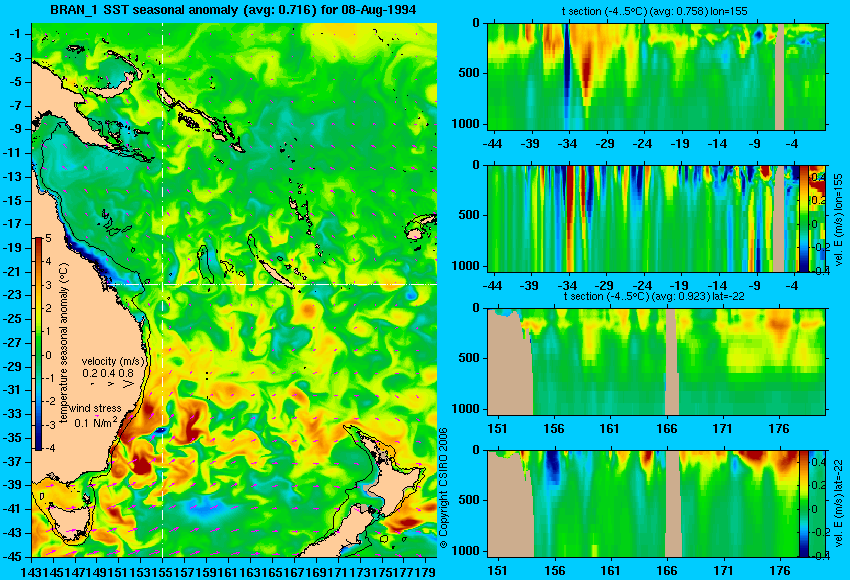Click the 'velocity (m/s)' legend text
The width and height of the screenshot is (850, 580).
[113, 361]
